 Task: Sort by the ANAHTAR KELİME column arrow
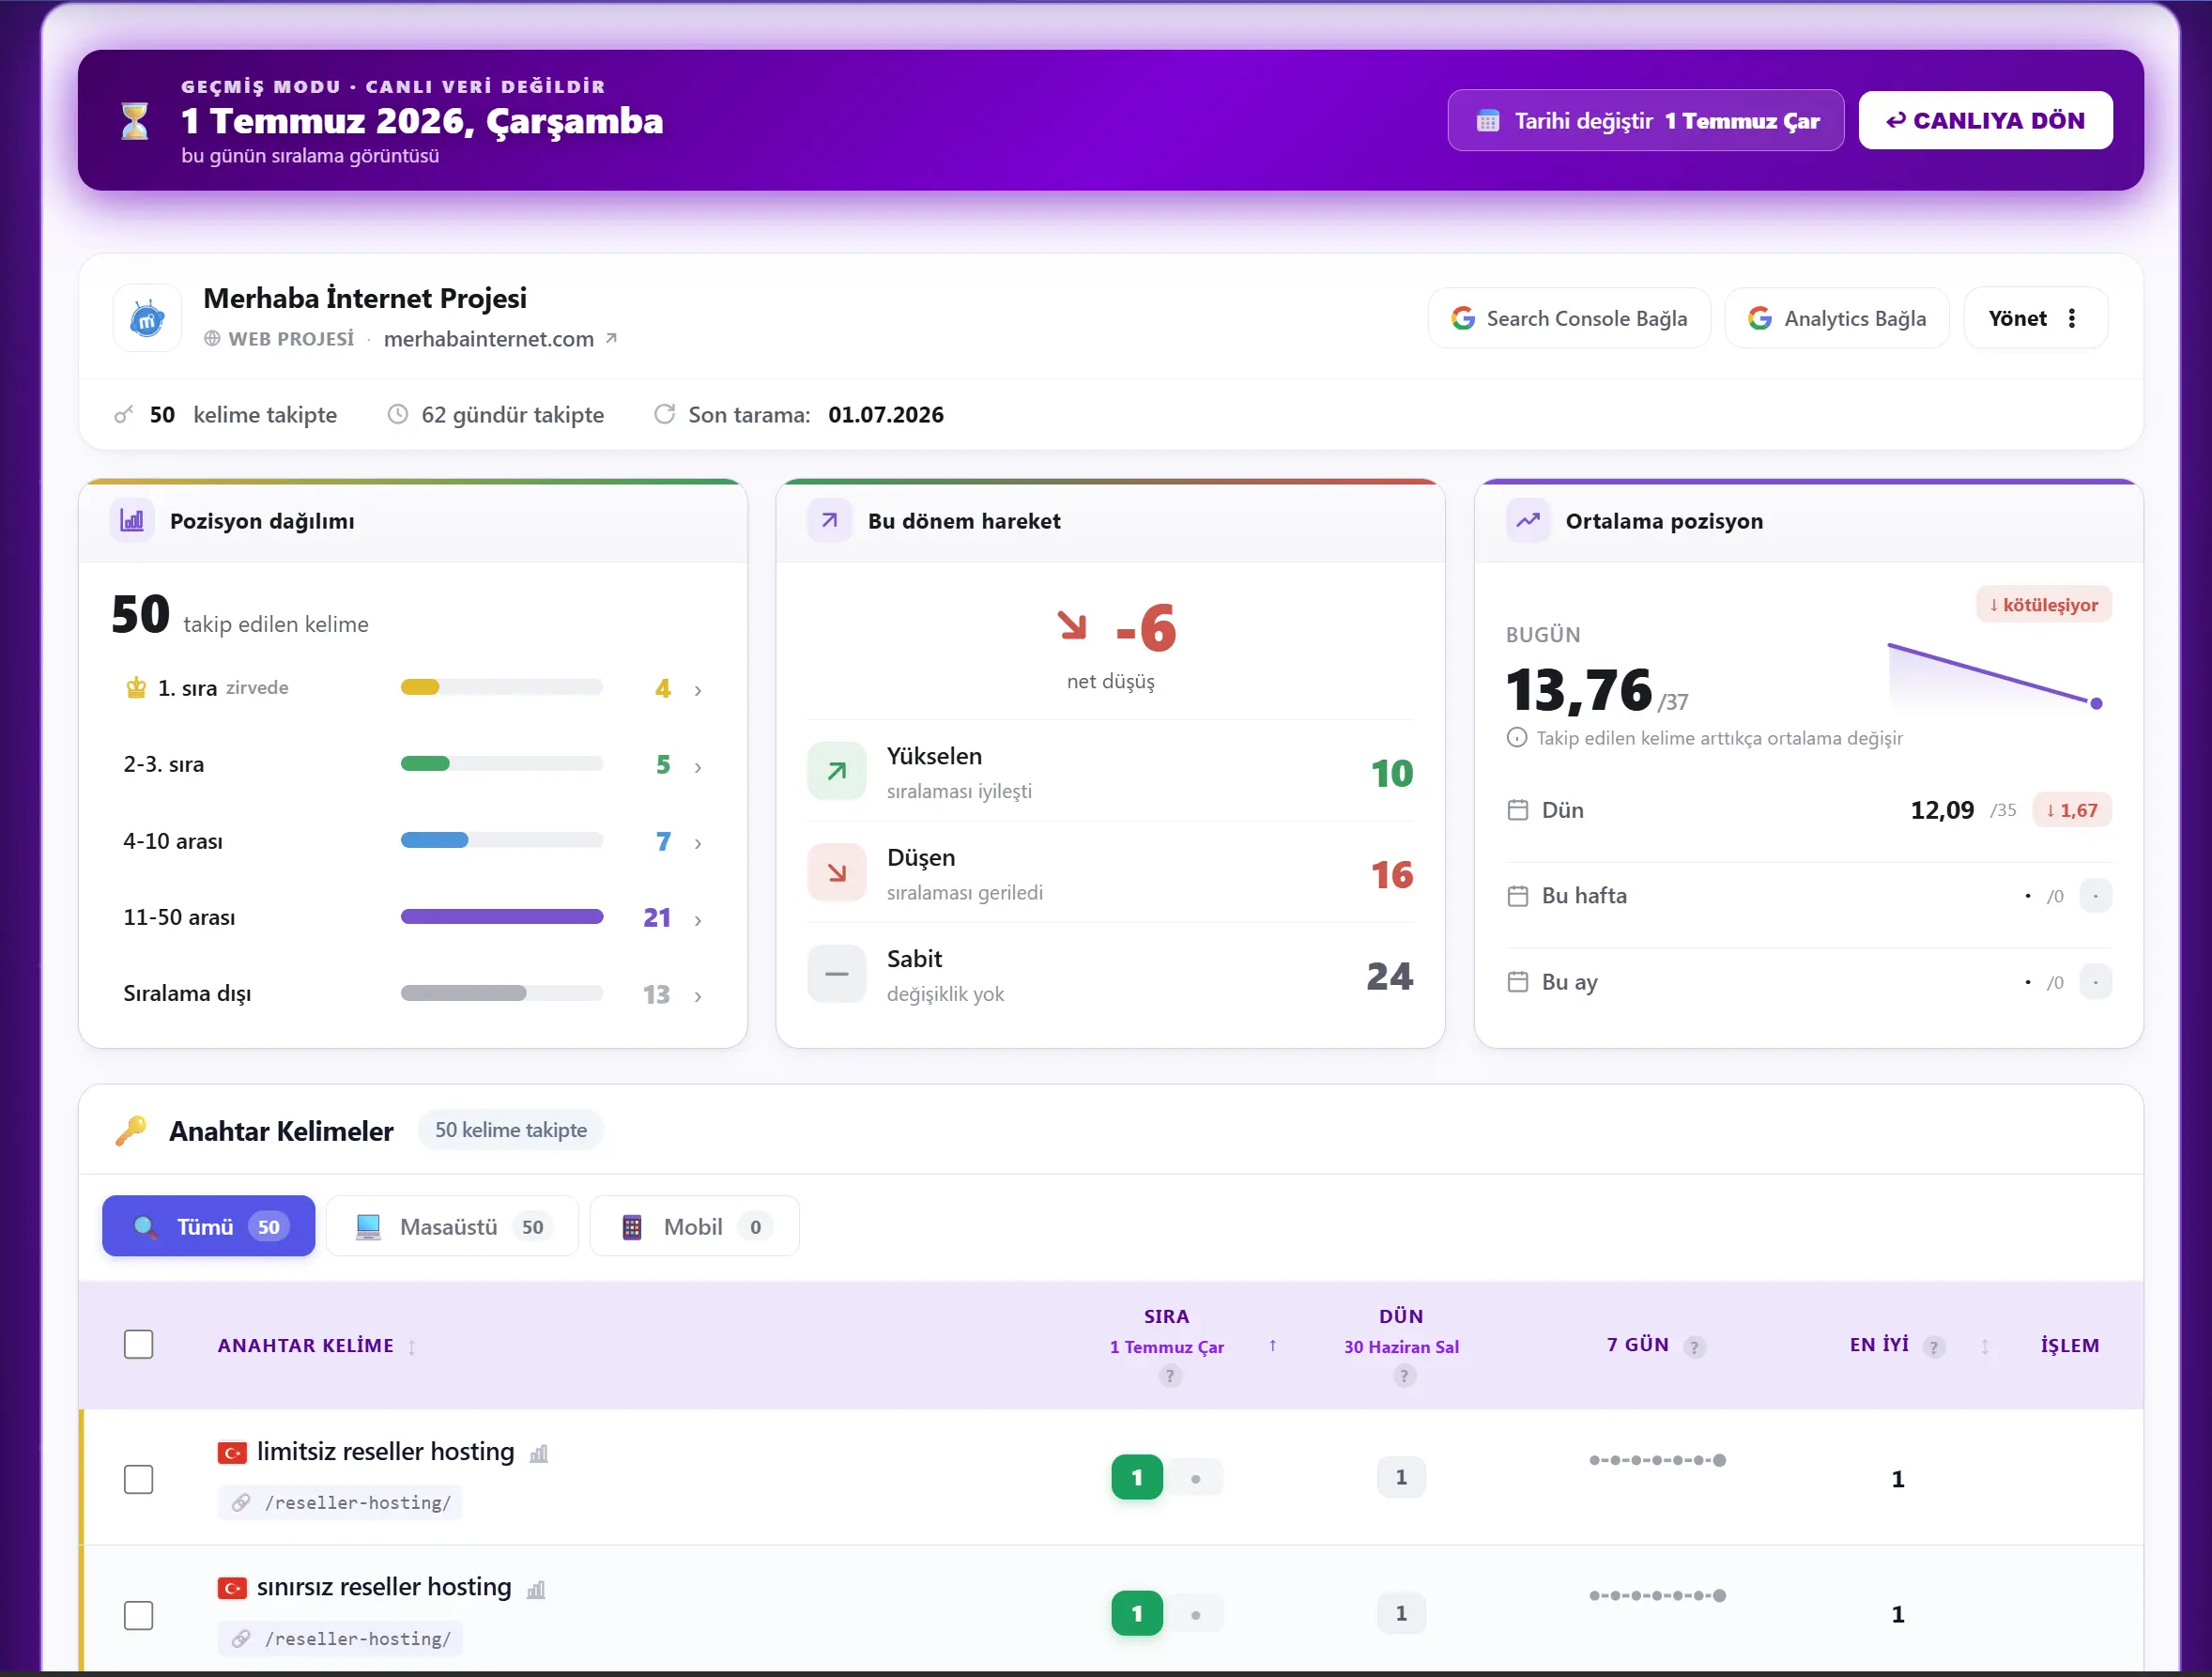point(411,1347)
